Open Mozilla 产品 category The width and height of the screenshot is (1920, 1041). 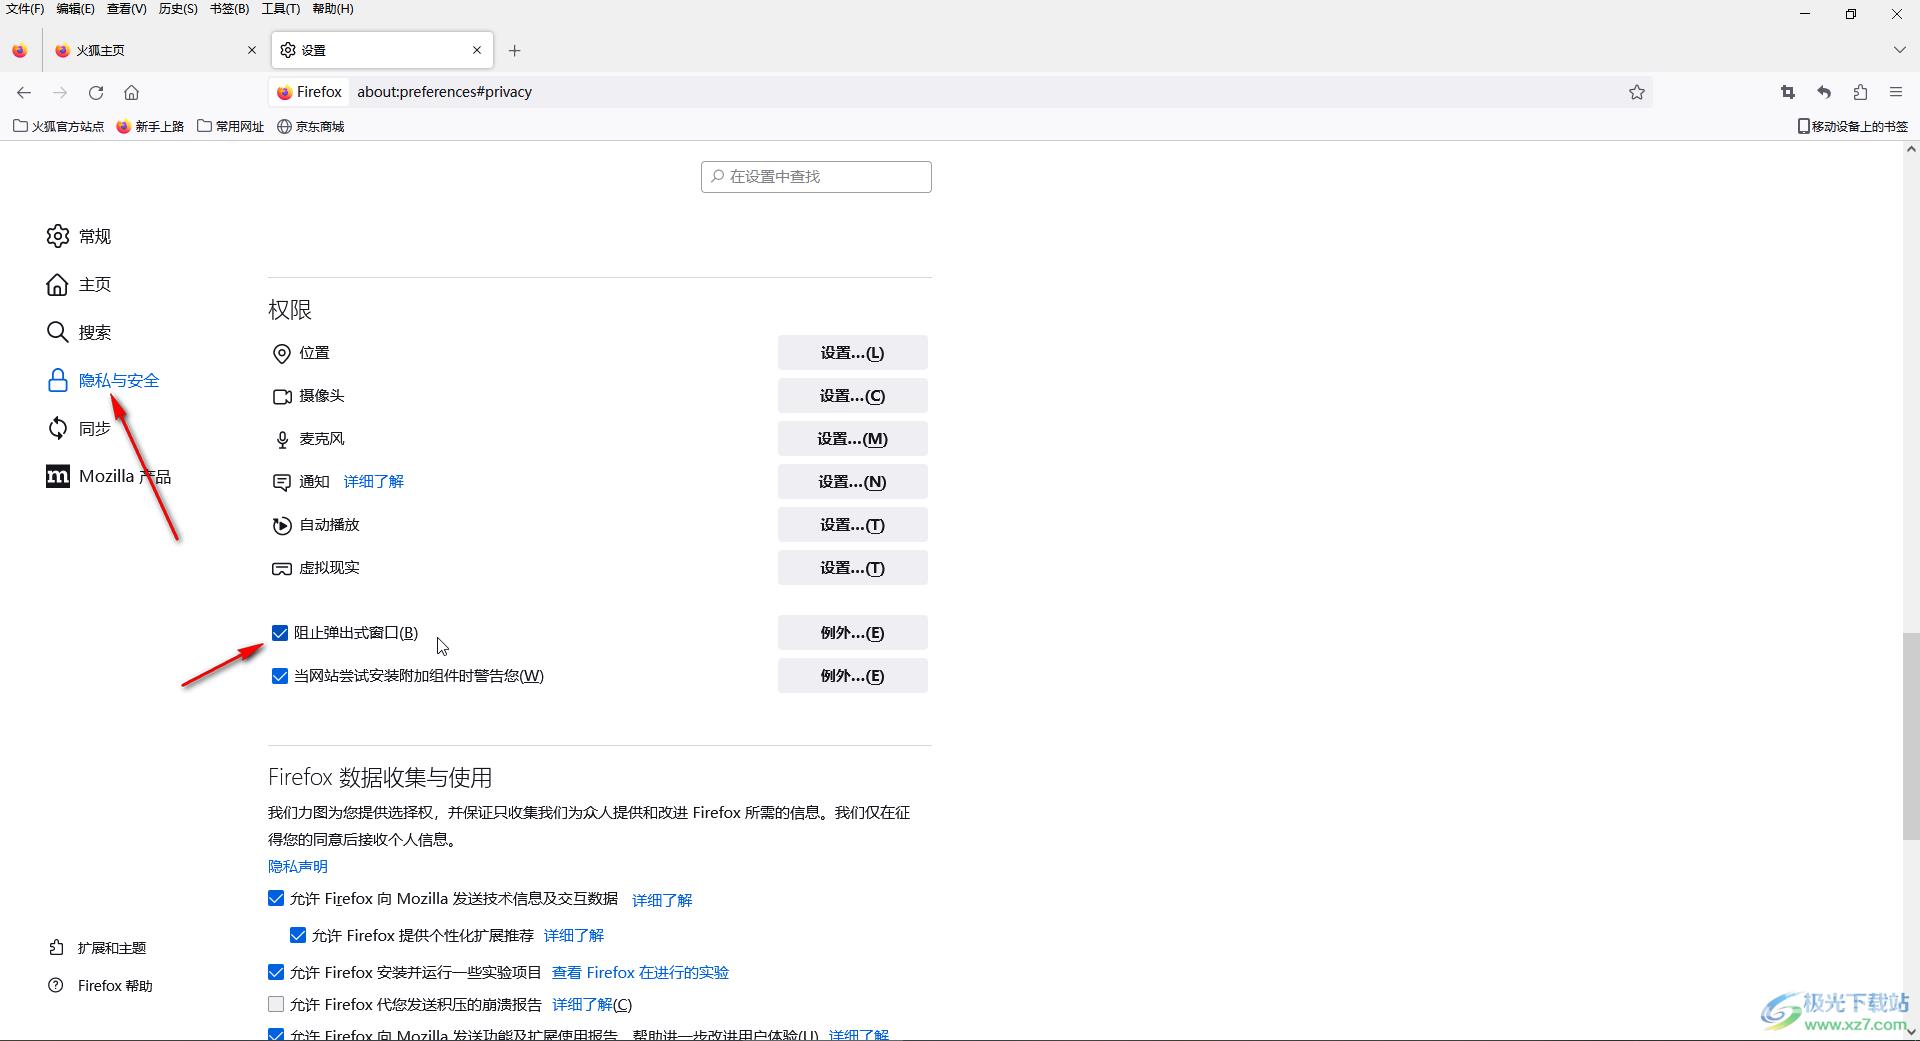(x=108, y=476)
